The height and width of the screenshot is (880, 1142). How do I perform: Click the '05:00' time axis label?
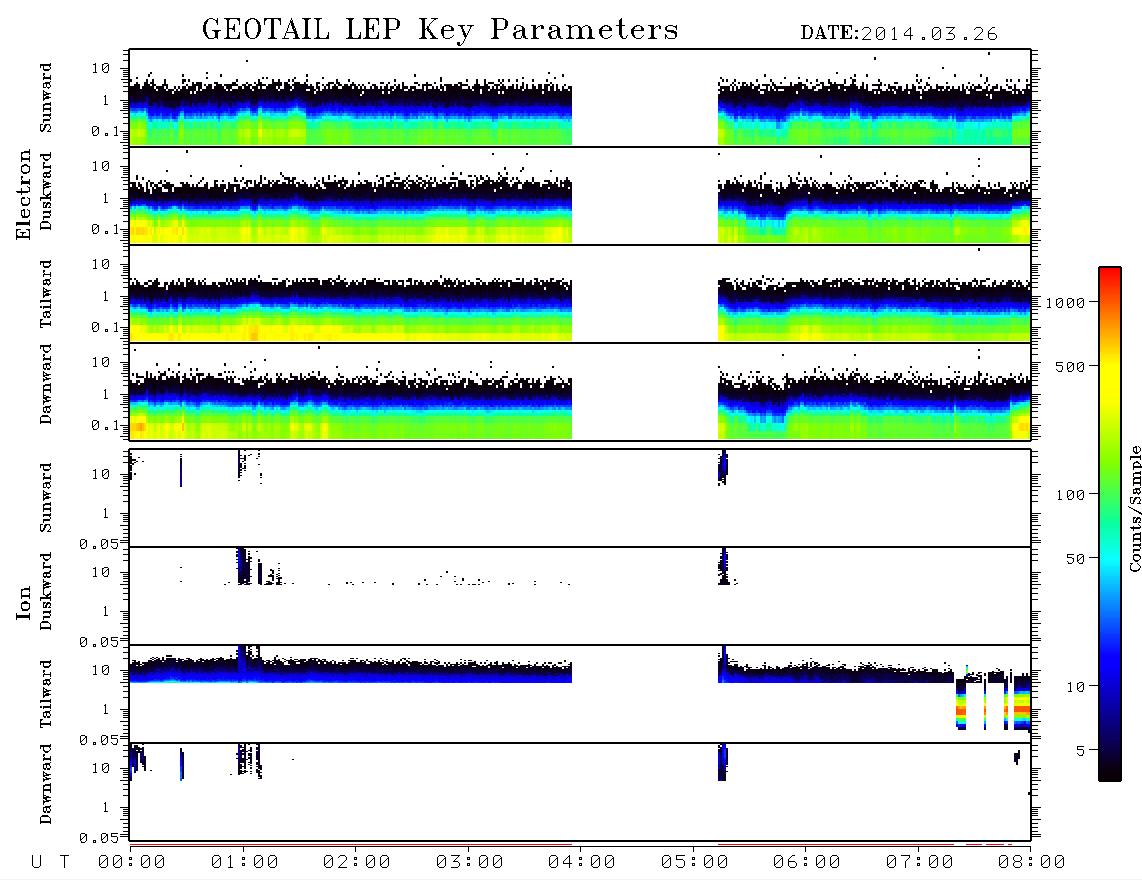tap(694, 863)
